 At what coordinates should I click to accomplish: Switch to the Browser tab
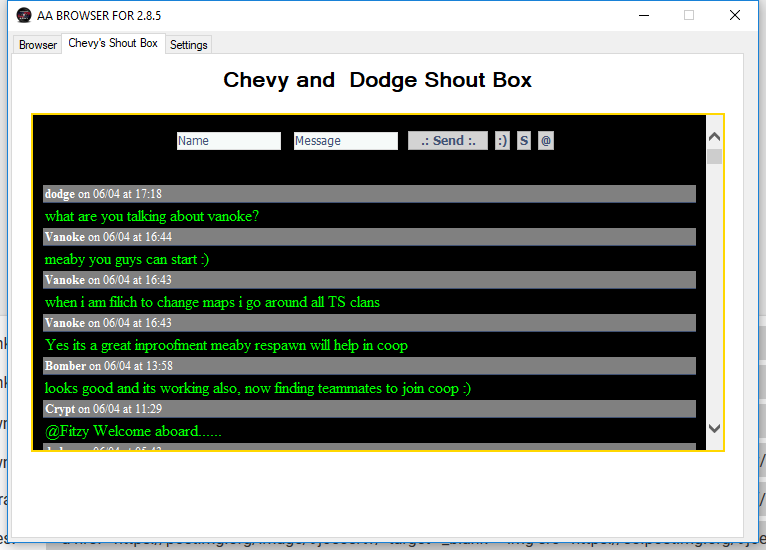38,44
